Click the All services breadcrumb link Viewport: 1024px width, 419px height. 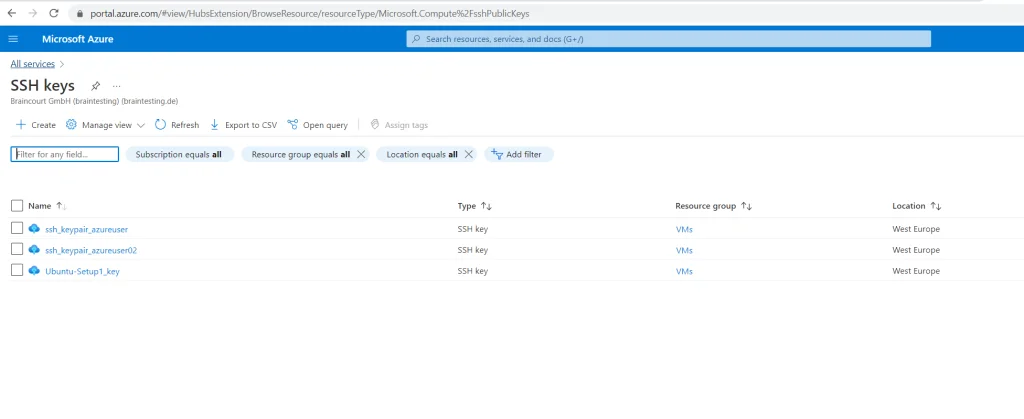tap(33, 64)
